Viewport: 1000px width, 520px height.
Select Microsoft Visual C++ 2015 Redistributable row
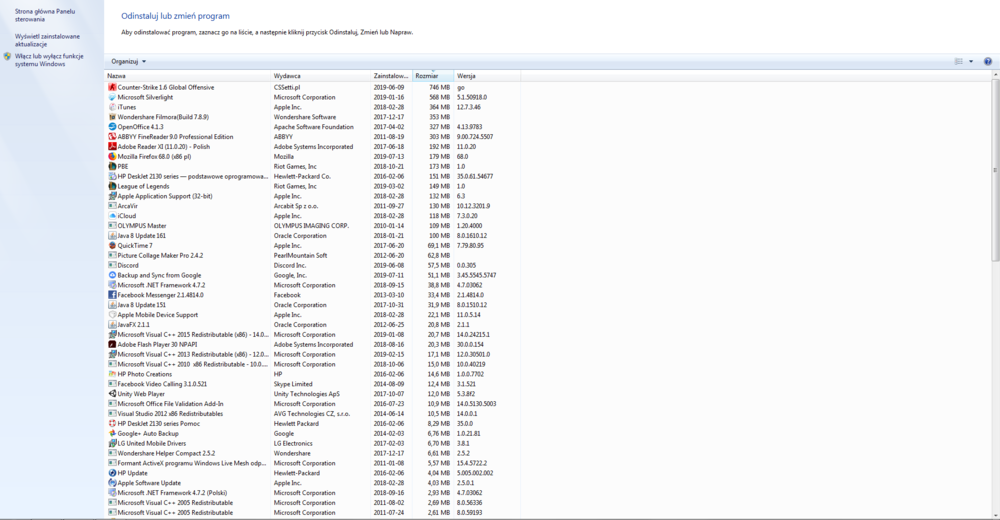click(x=312, y=334)
